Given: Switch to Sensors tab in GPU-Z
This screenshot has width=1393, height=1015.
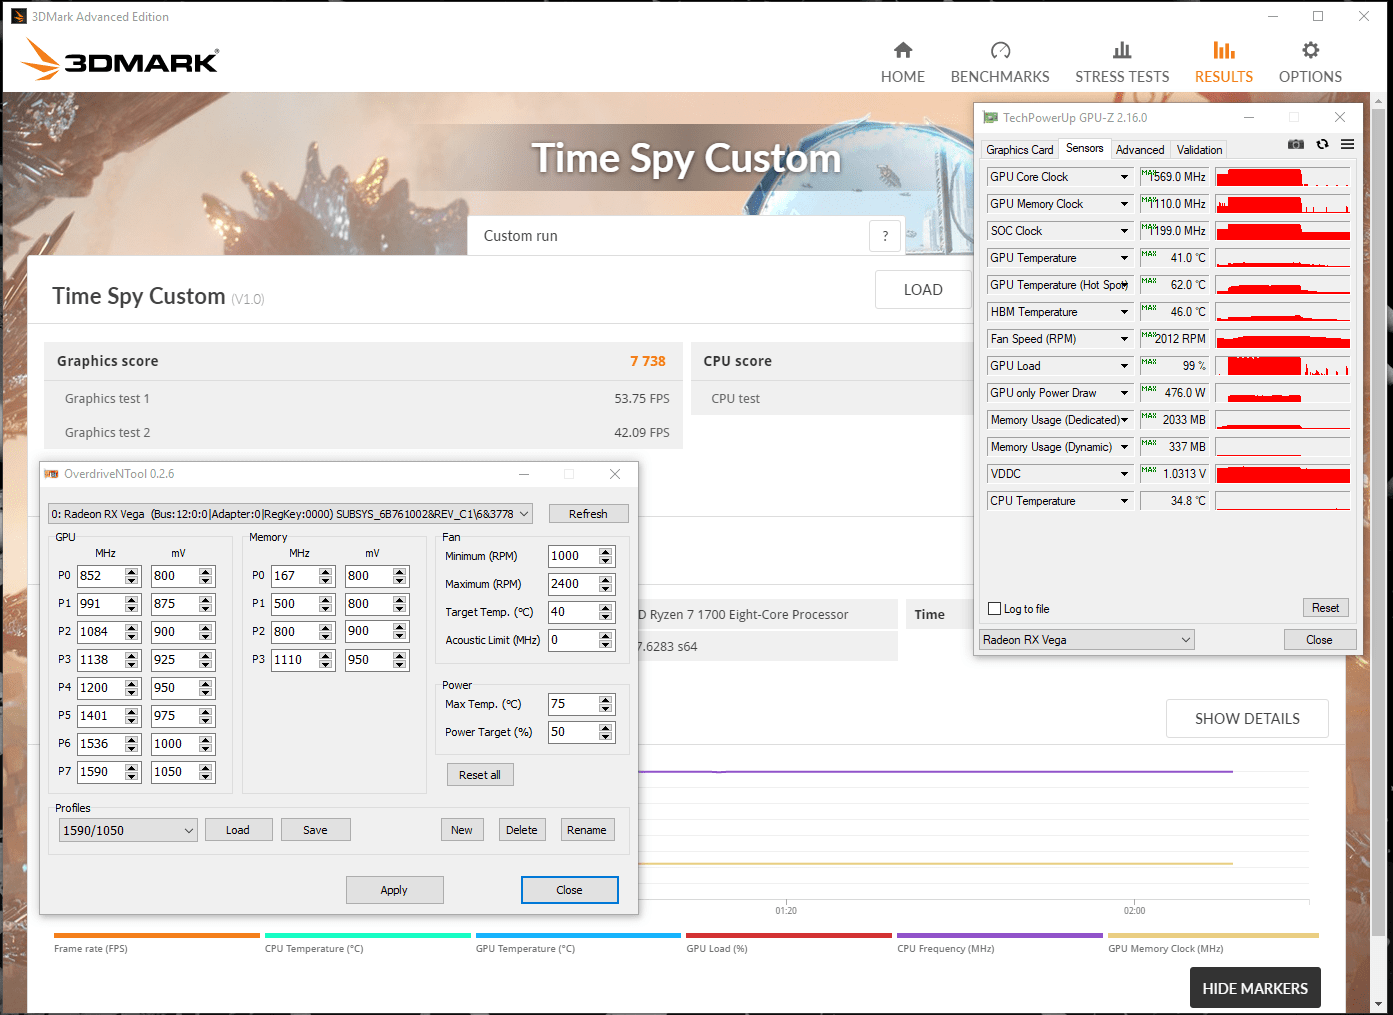Looking at the screenshot, I should 1084,148.
